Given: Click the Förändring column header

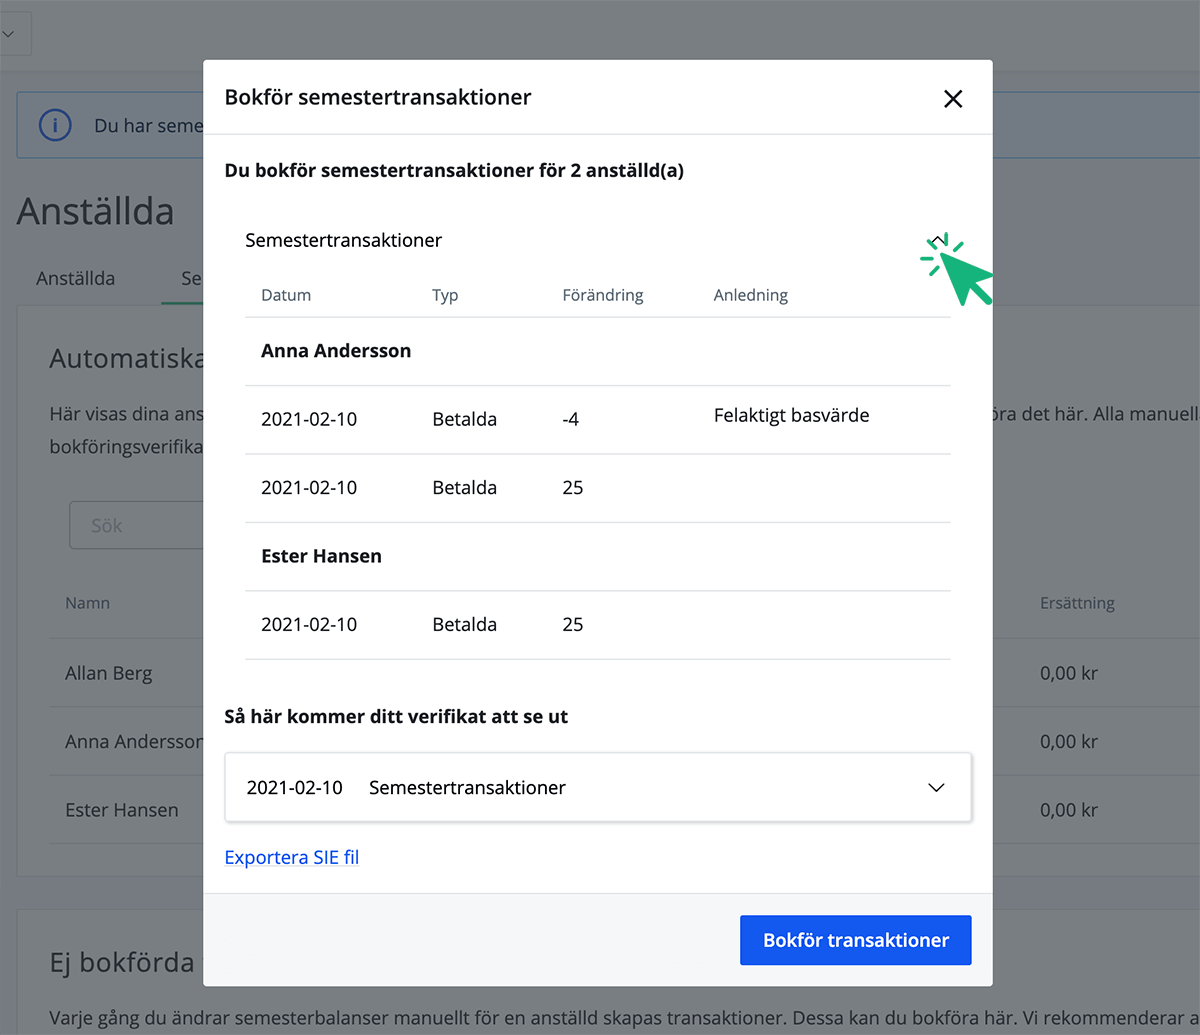Looking at the screenshot, I should [603, 295].
